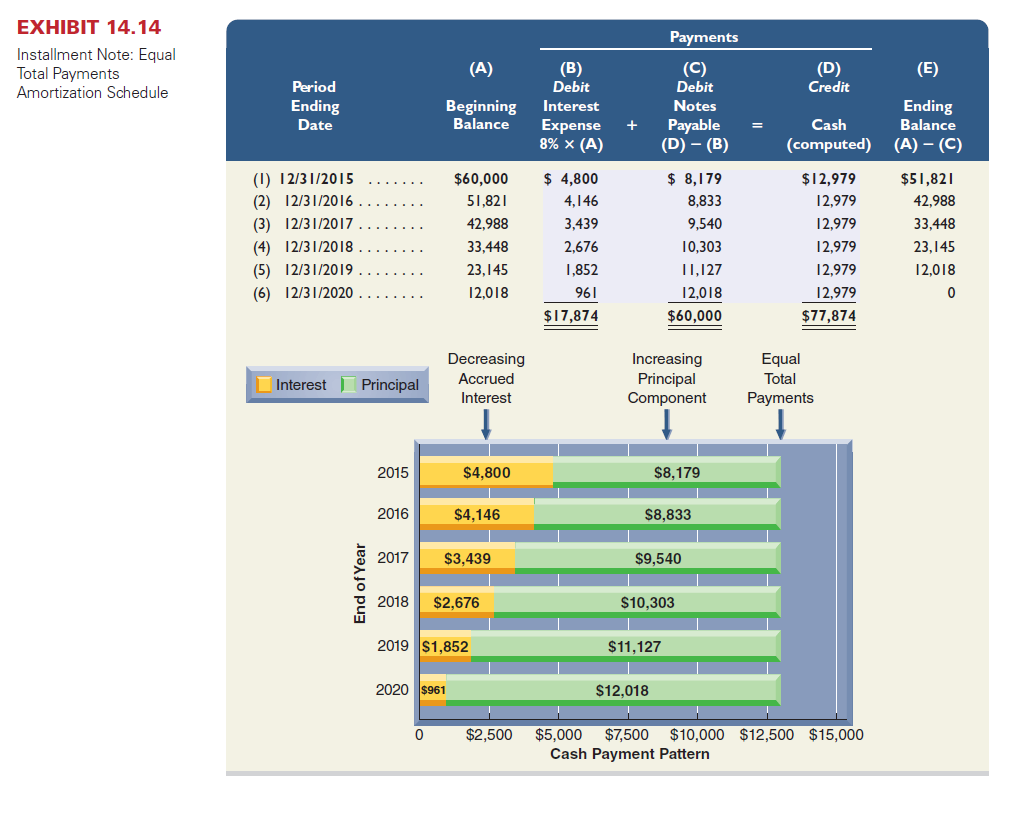Click the yellow Interest legend swatch

(x=264, y=385)
